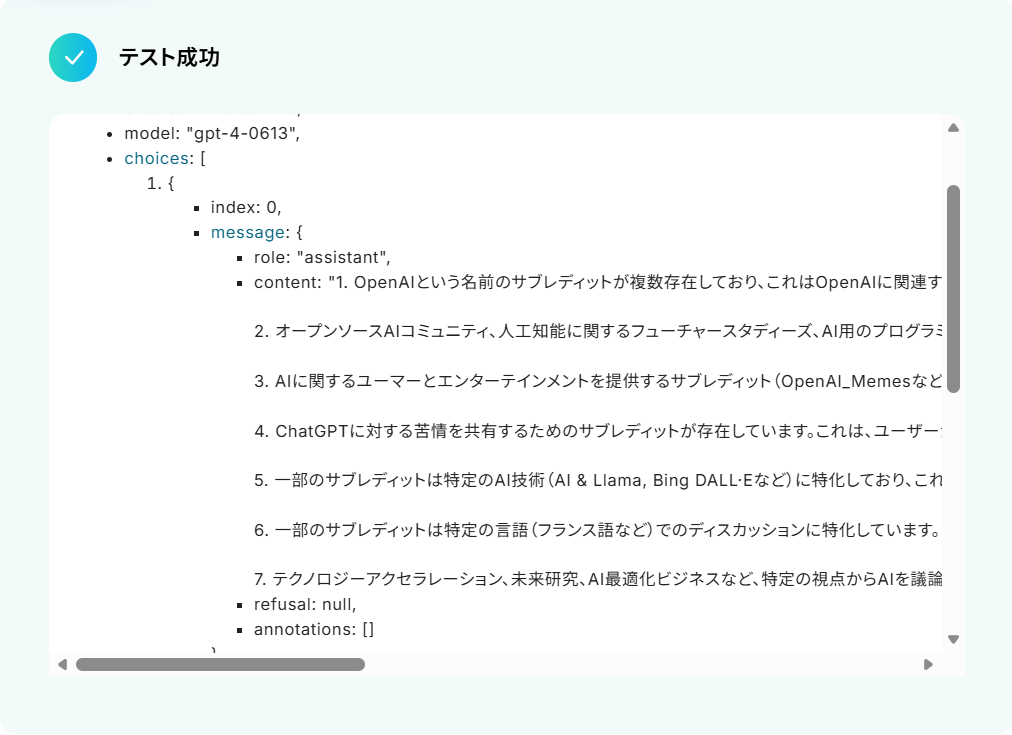Click the horizontal scrollbar thumb
This screenshot has width=1012, height=735.
(220, 665)
